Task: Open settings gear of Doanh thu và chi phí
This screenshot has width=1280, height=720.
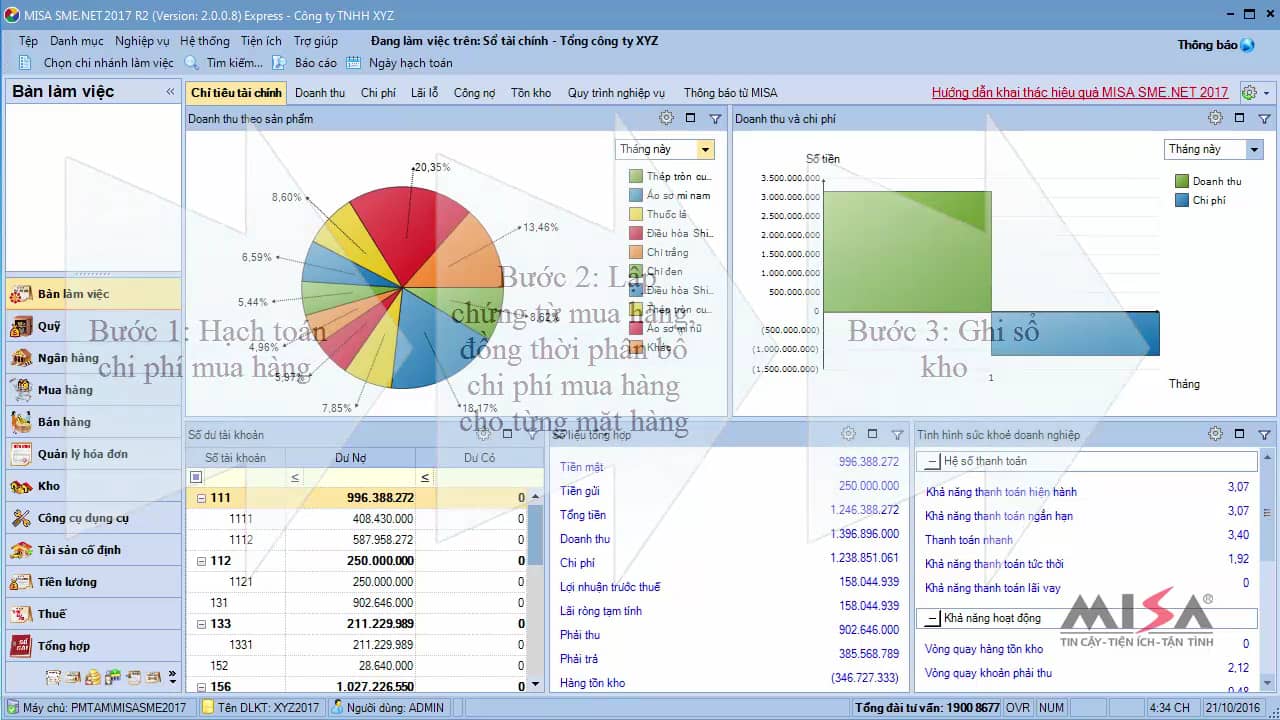Action: [1215, 118]
